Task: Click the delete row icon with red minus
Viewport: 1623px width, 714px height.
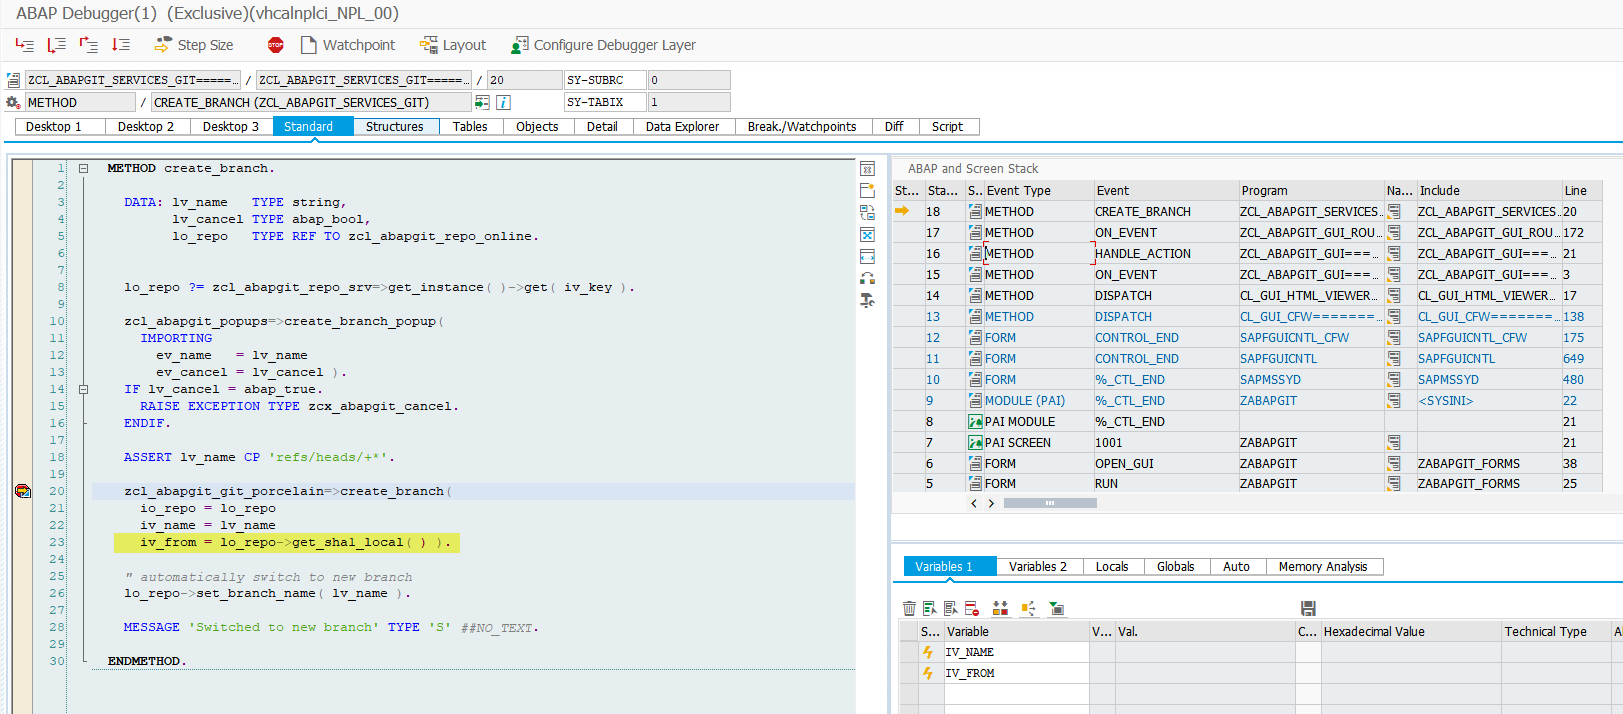Action: tap(972, 608)
